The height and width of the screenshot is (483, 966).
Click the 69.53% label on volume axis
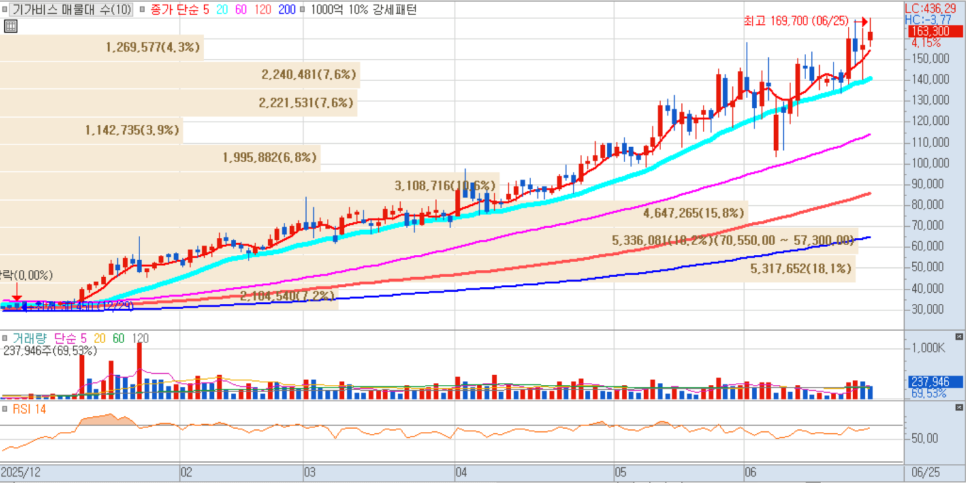point(928,393)
